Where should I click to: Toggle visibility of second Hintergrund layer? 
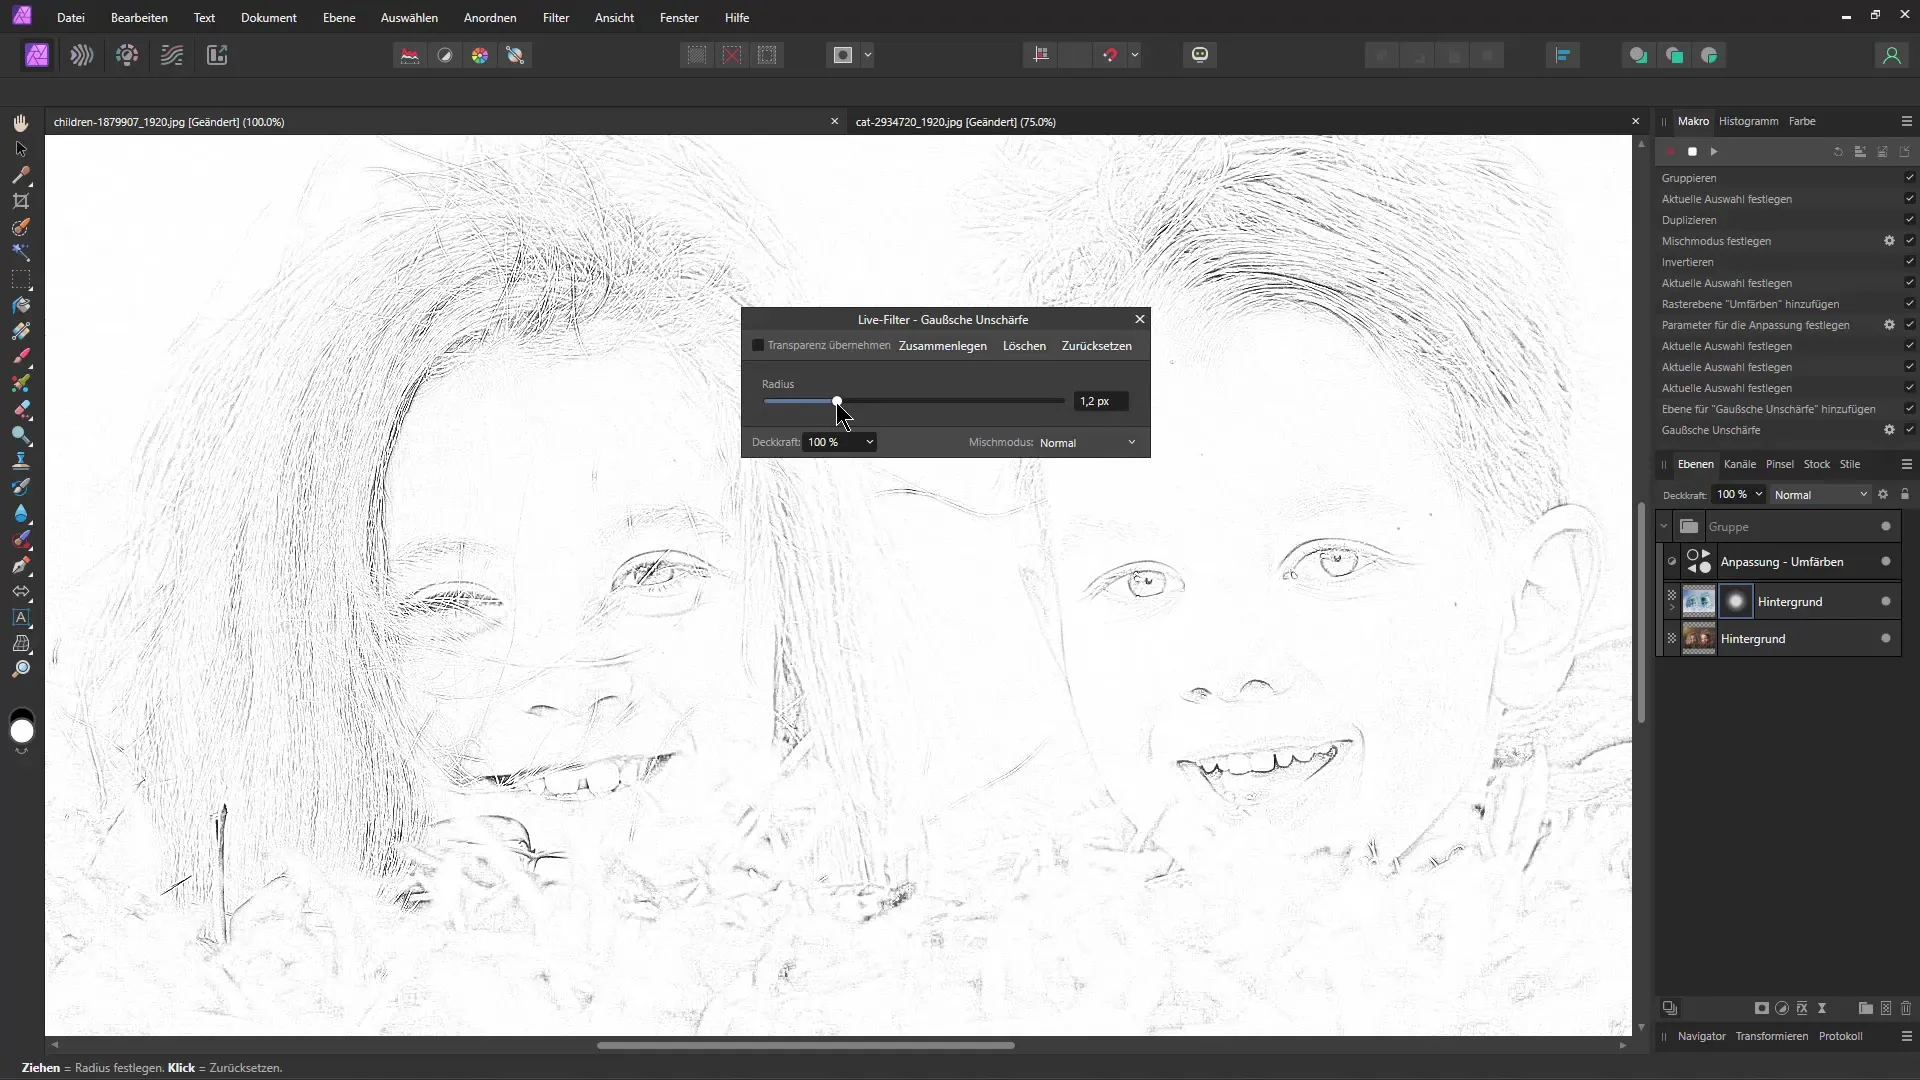[1672, 638]
